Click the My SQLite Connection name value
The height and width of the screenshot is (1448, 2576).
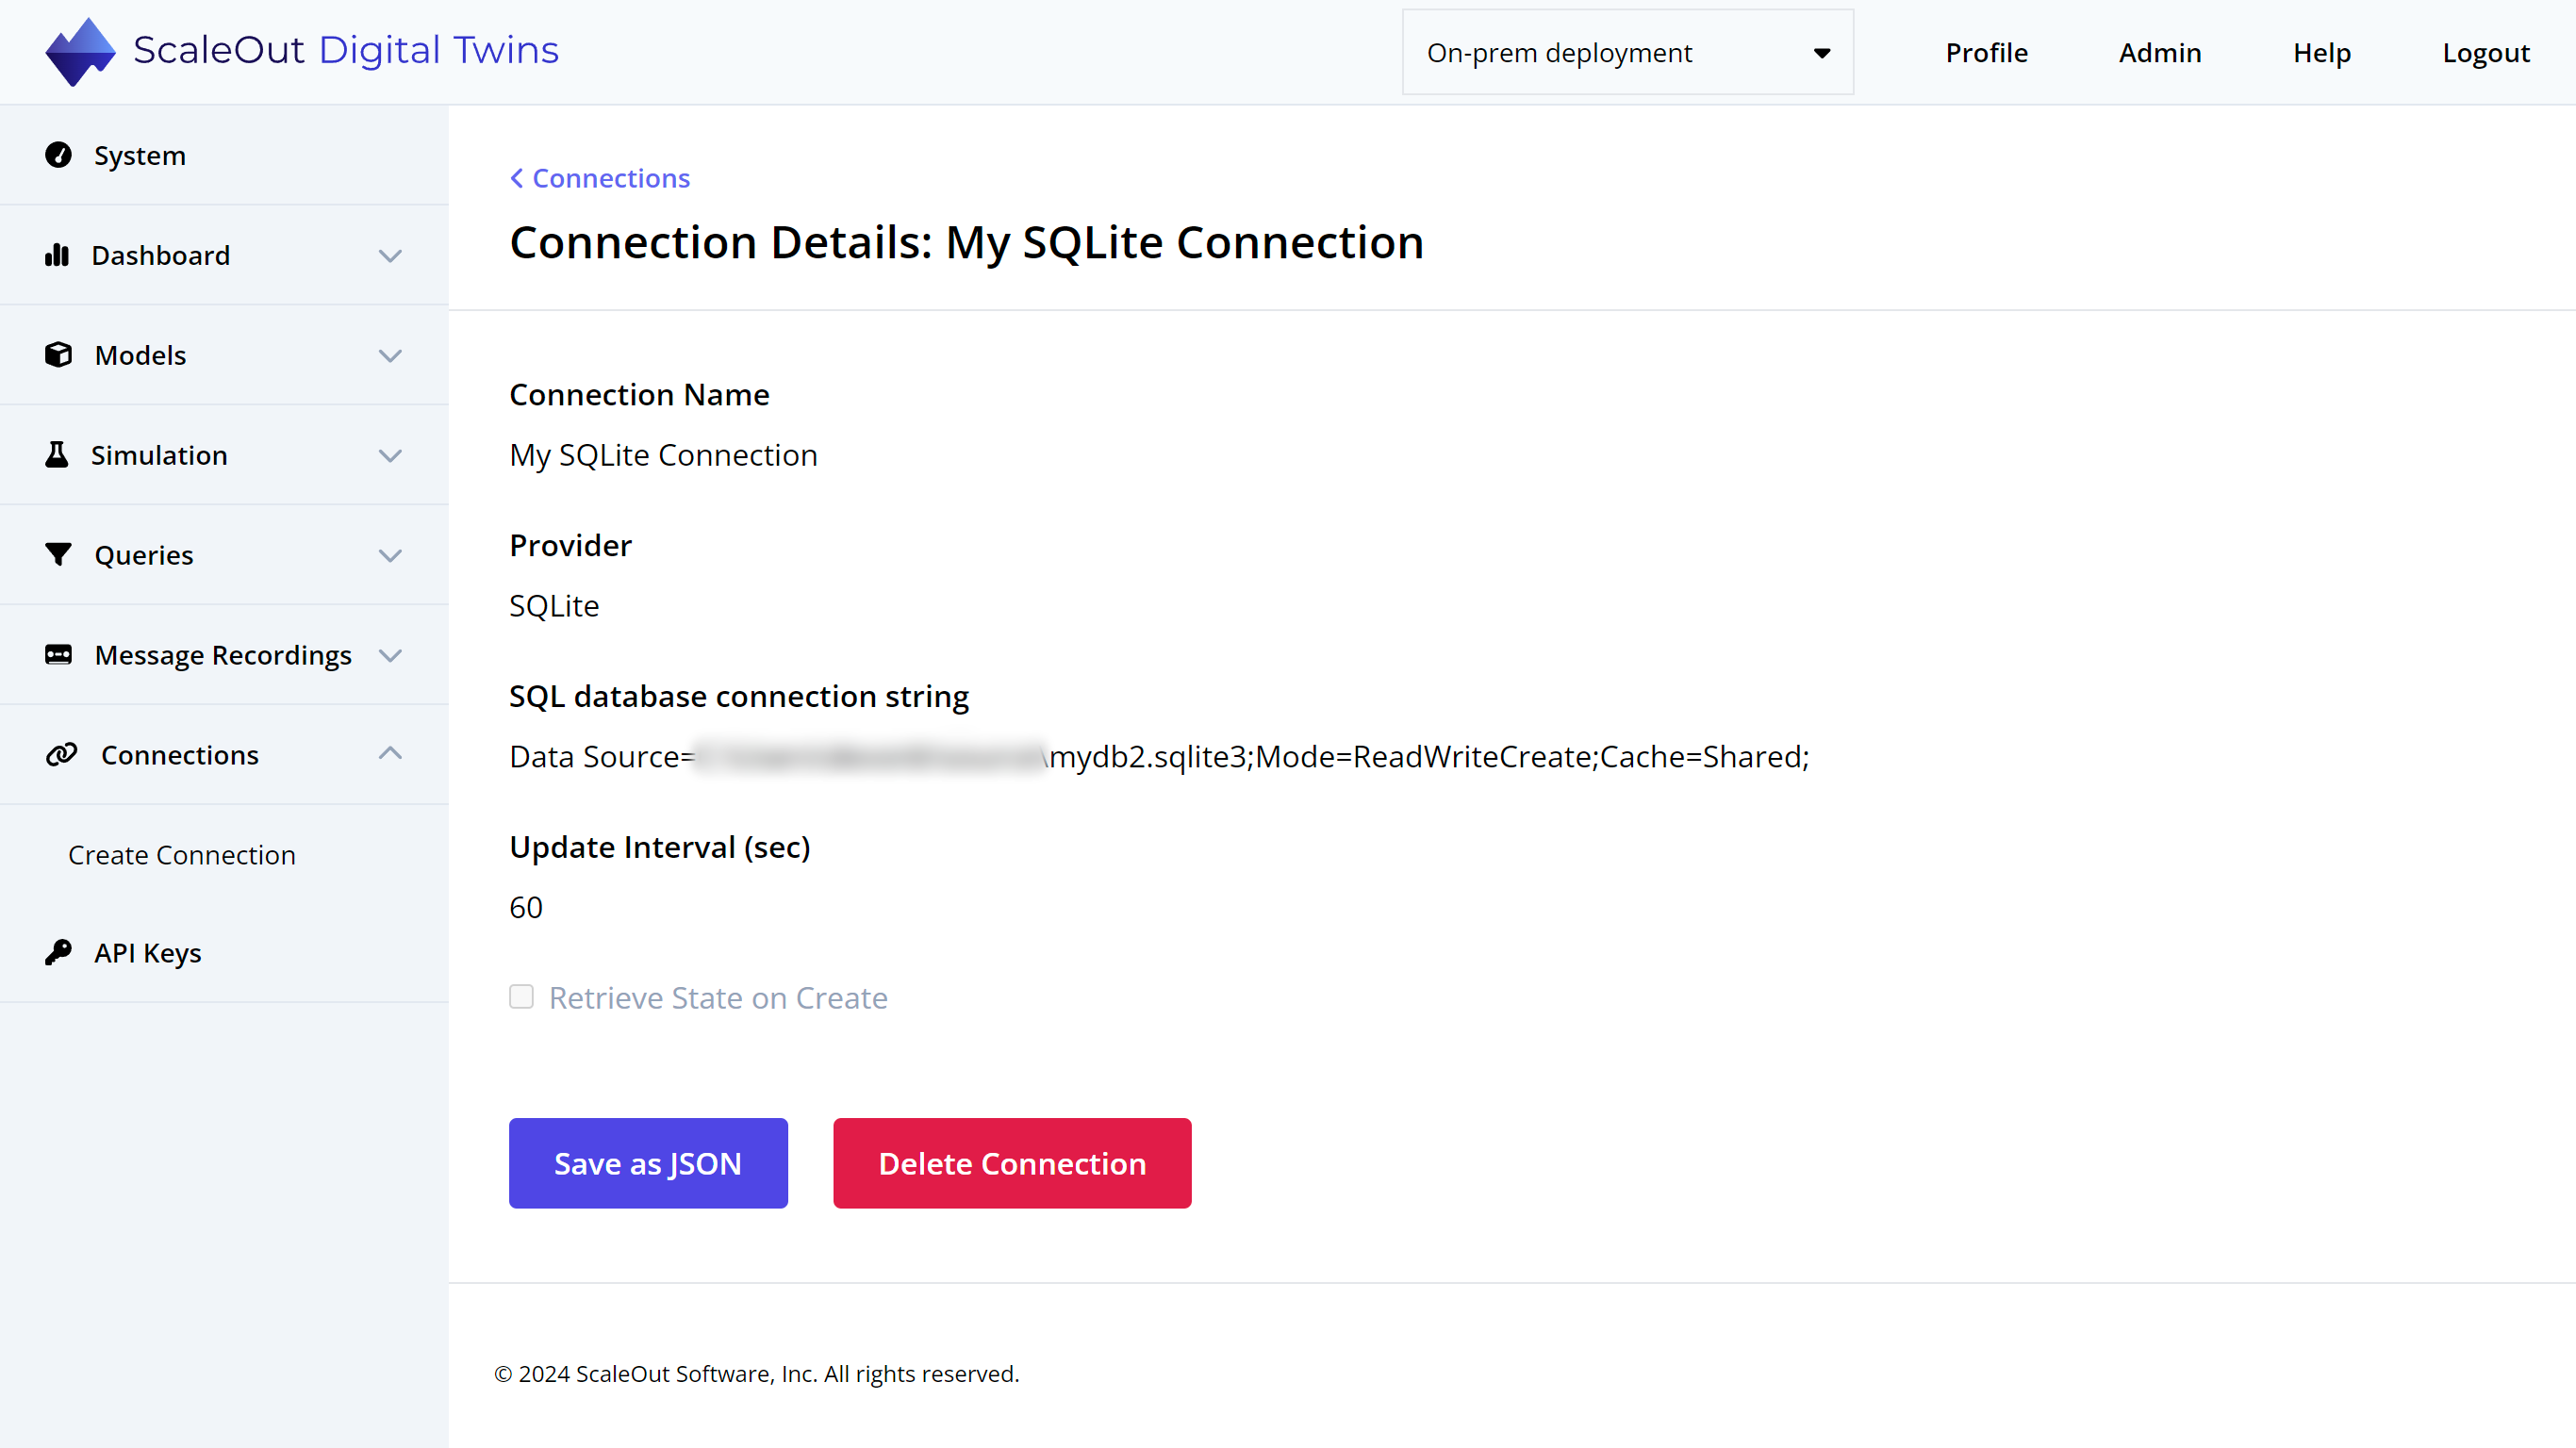tap(663, 456)
